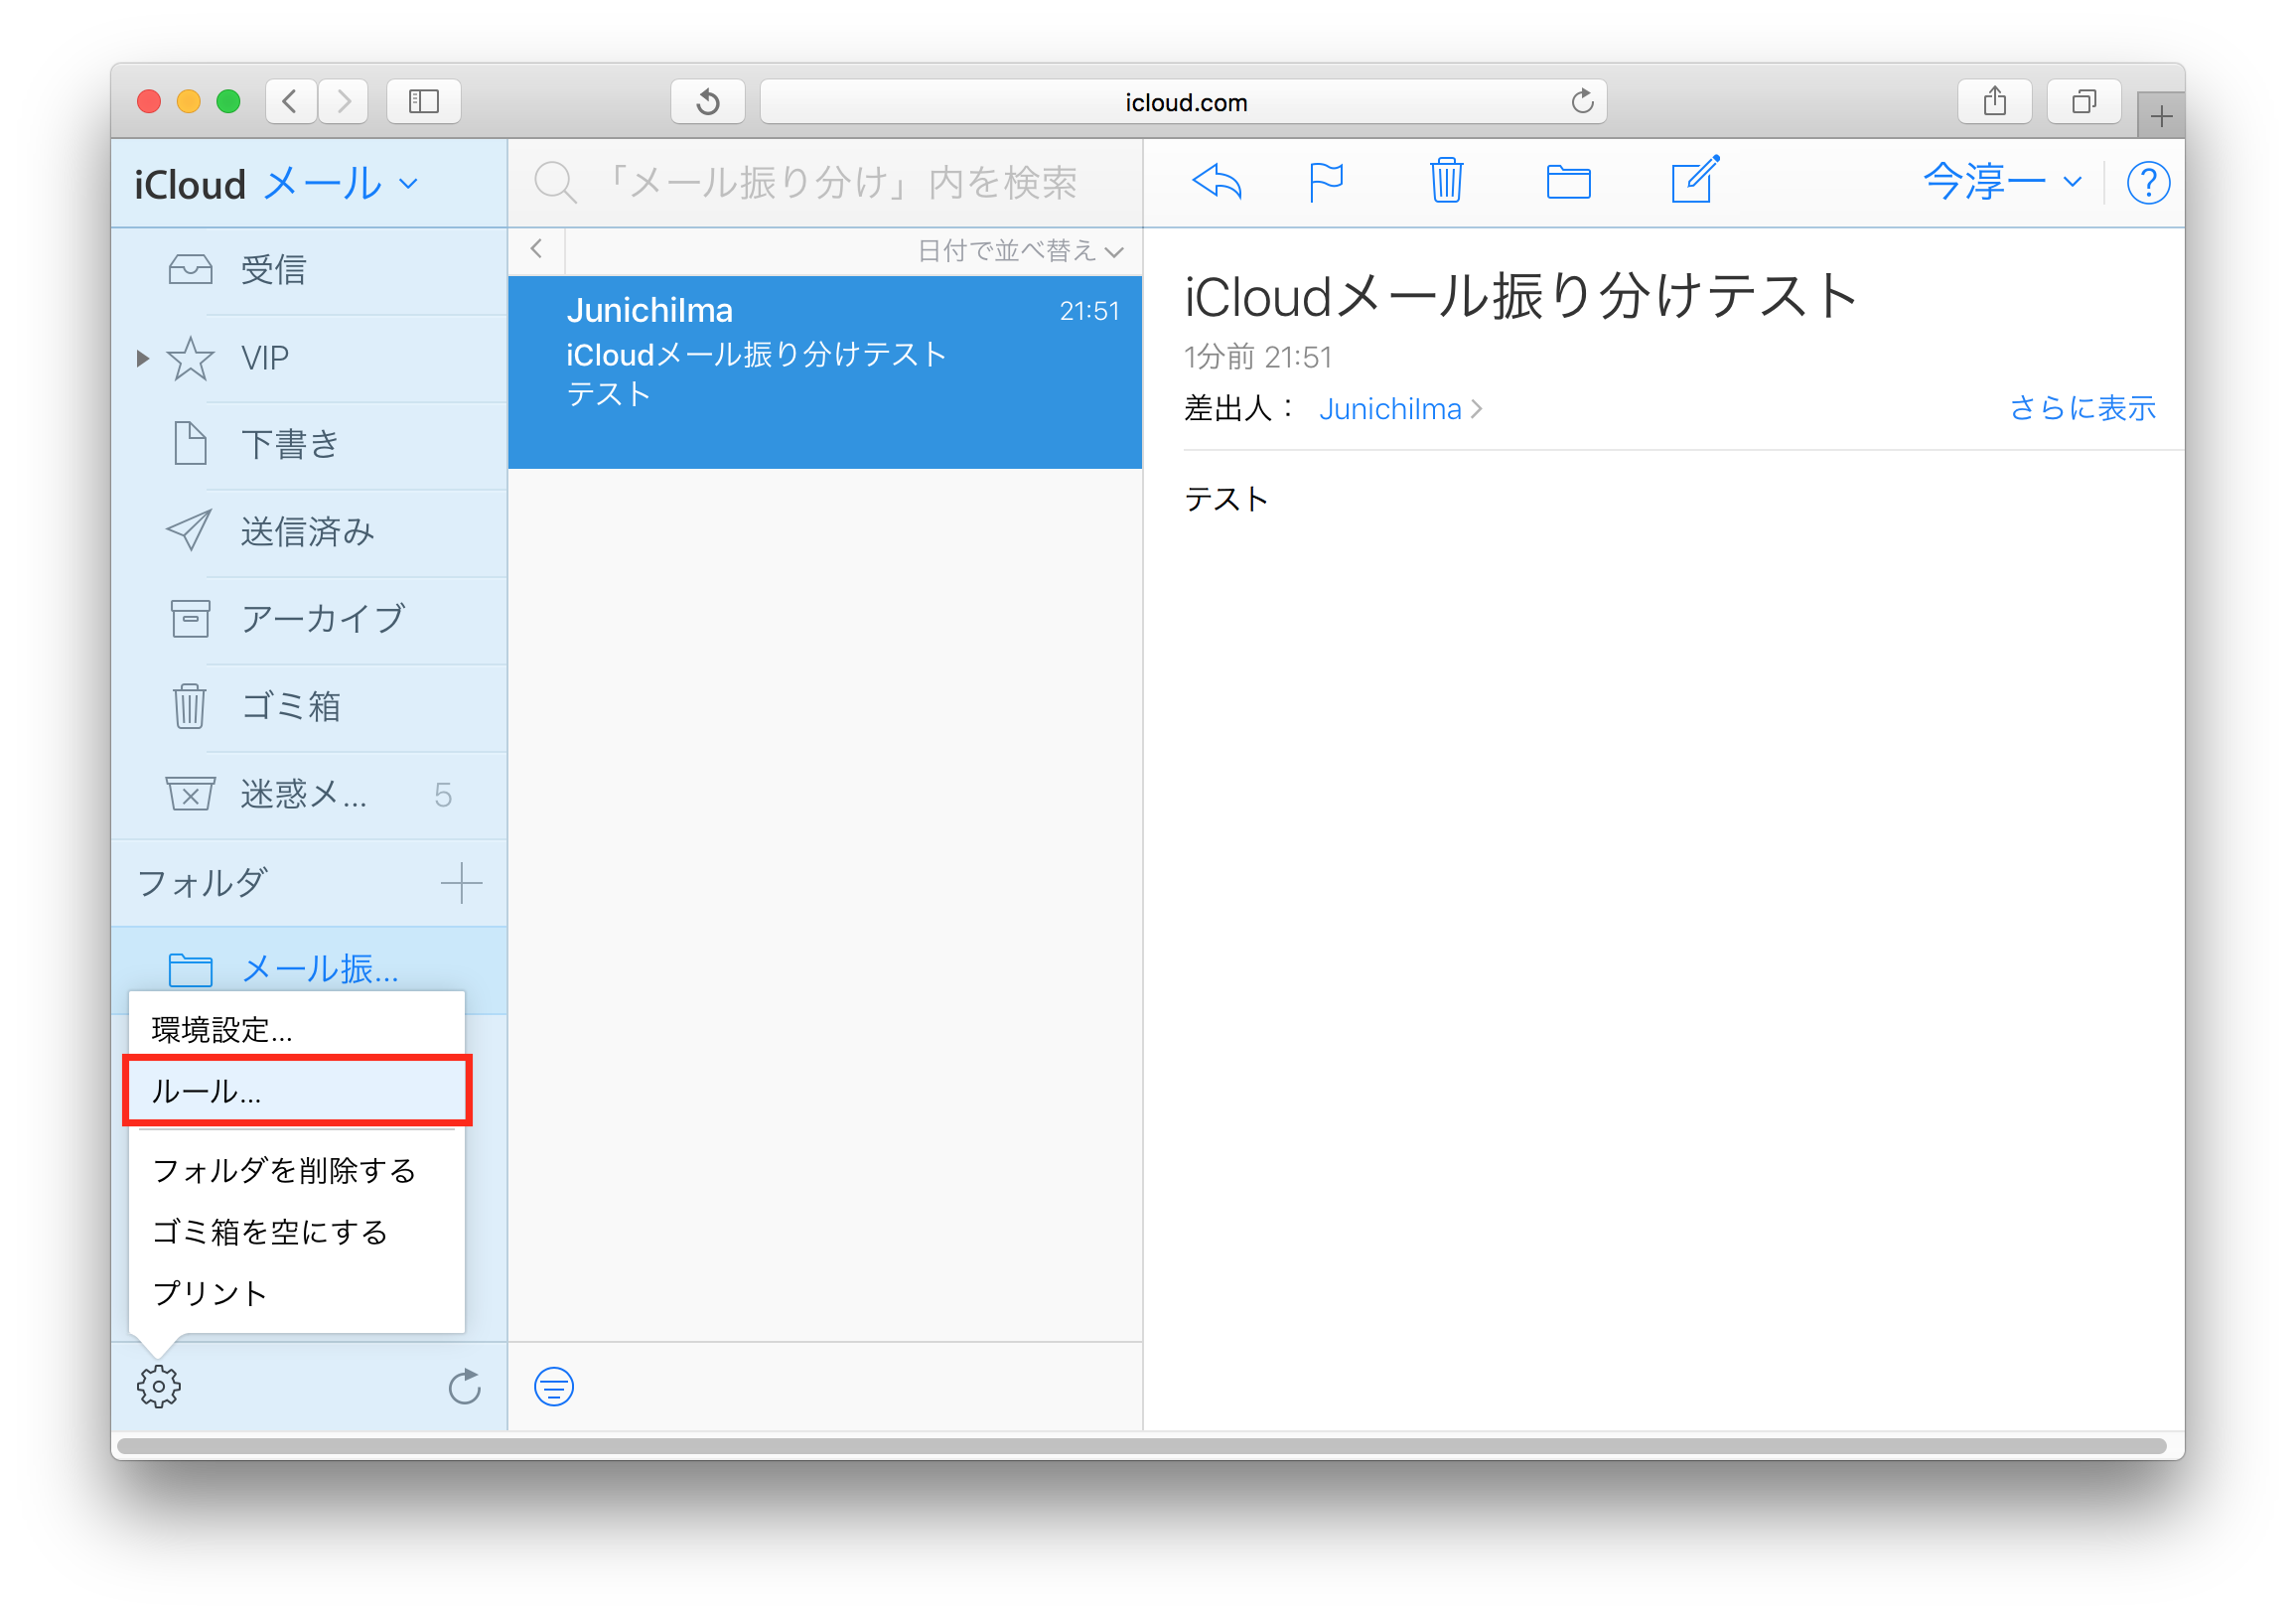
Task: Choose フォルダを削除する menu item
Action: tap(297, 1170)
